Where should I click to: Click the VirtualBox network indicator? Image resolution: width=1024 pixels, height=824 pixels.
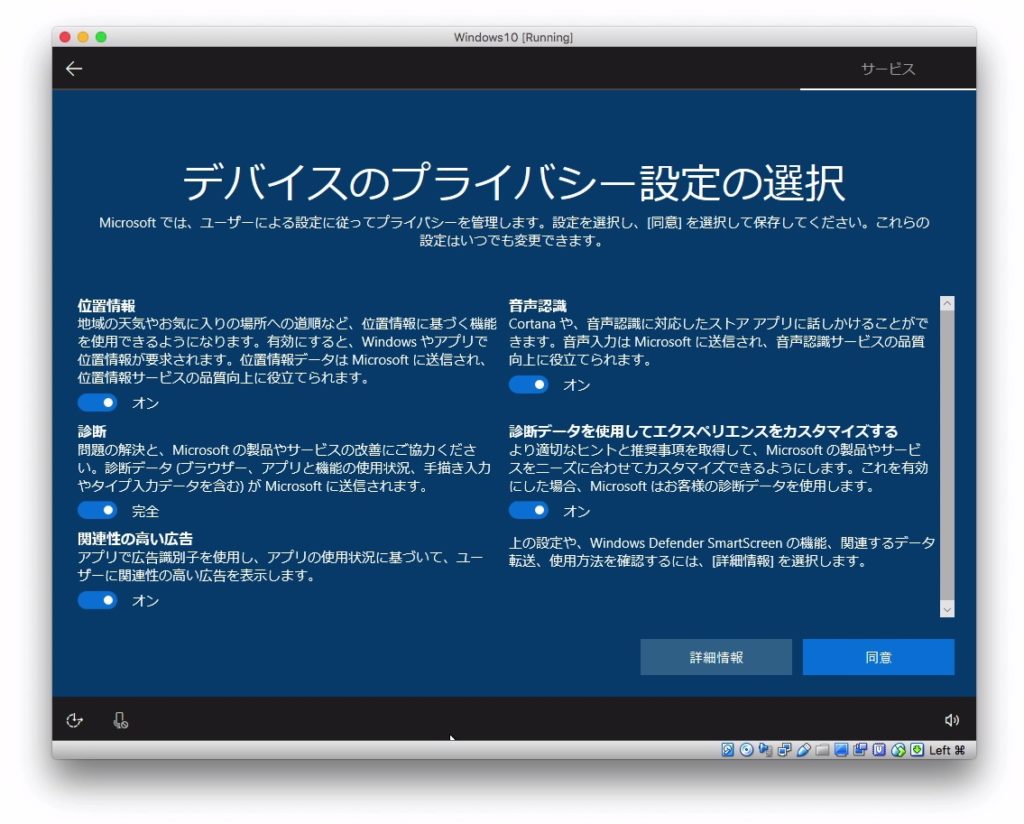(784, 750)
